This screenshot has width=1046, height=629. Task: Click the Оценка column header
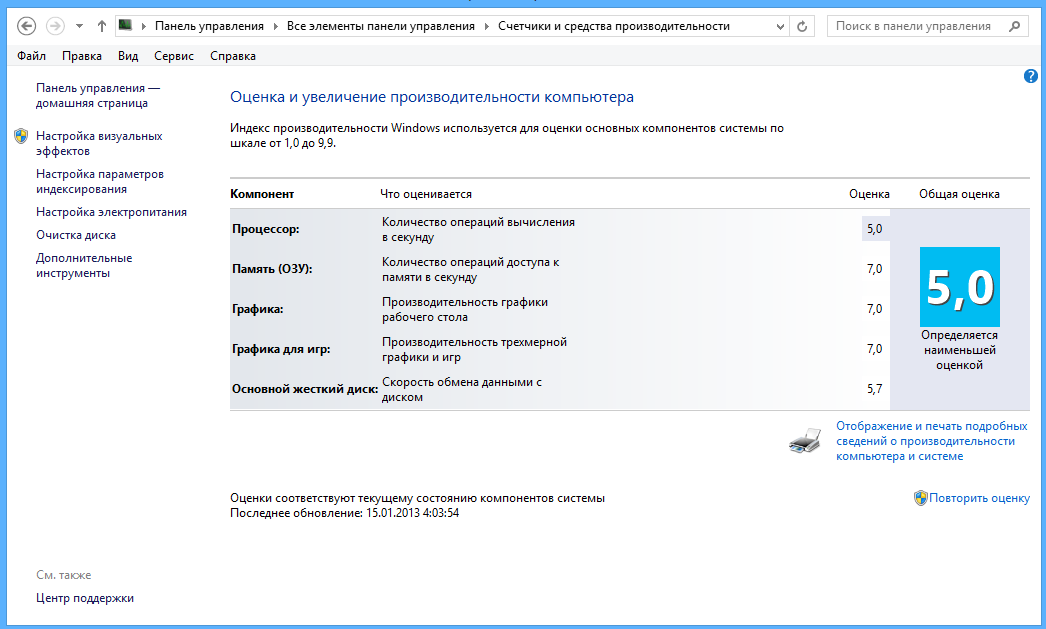coord(869,194)
